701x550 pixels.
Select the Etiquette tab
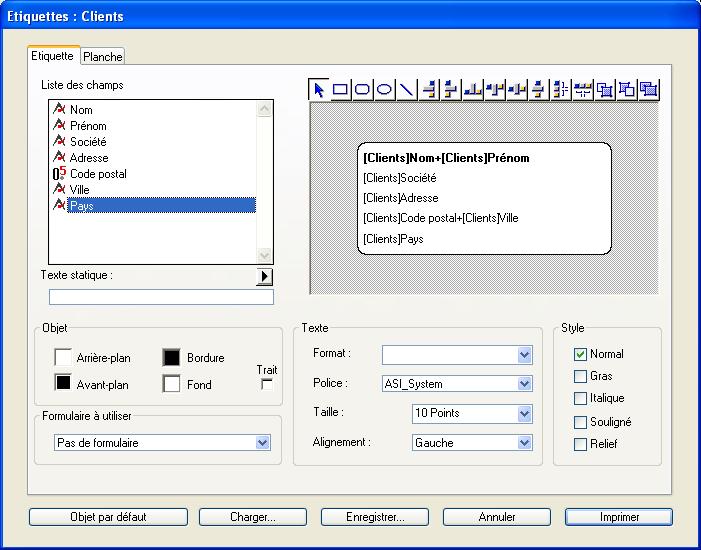pyautogui.click(x=53, y=56)
